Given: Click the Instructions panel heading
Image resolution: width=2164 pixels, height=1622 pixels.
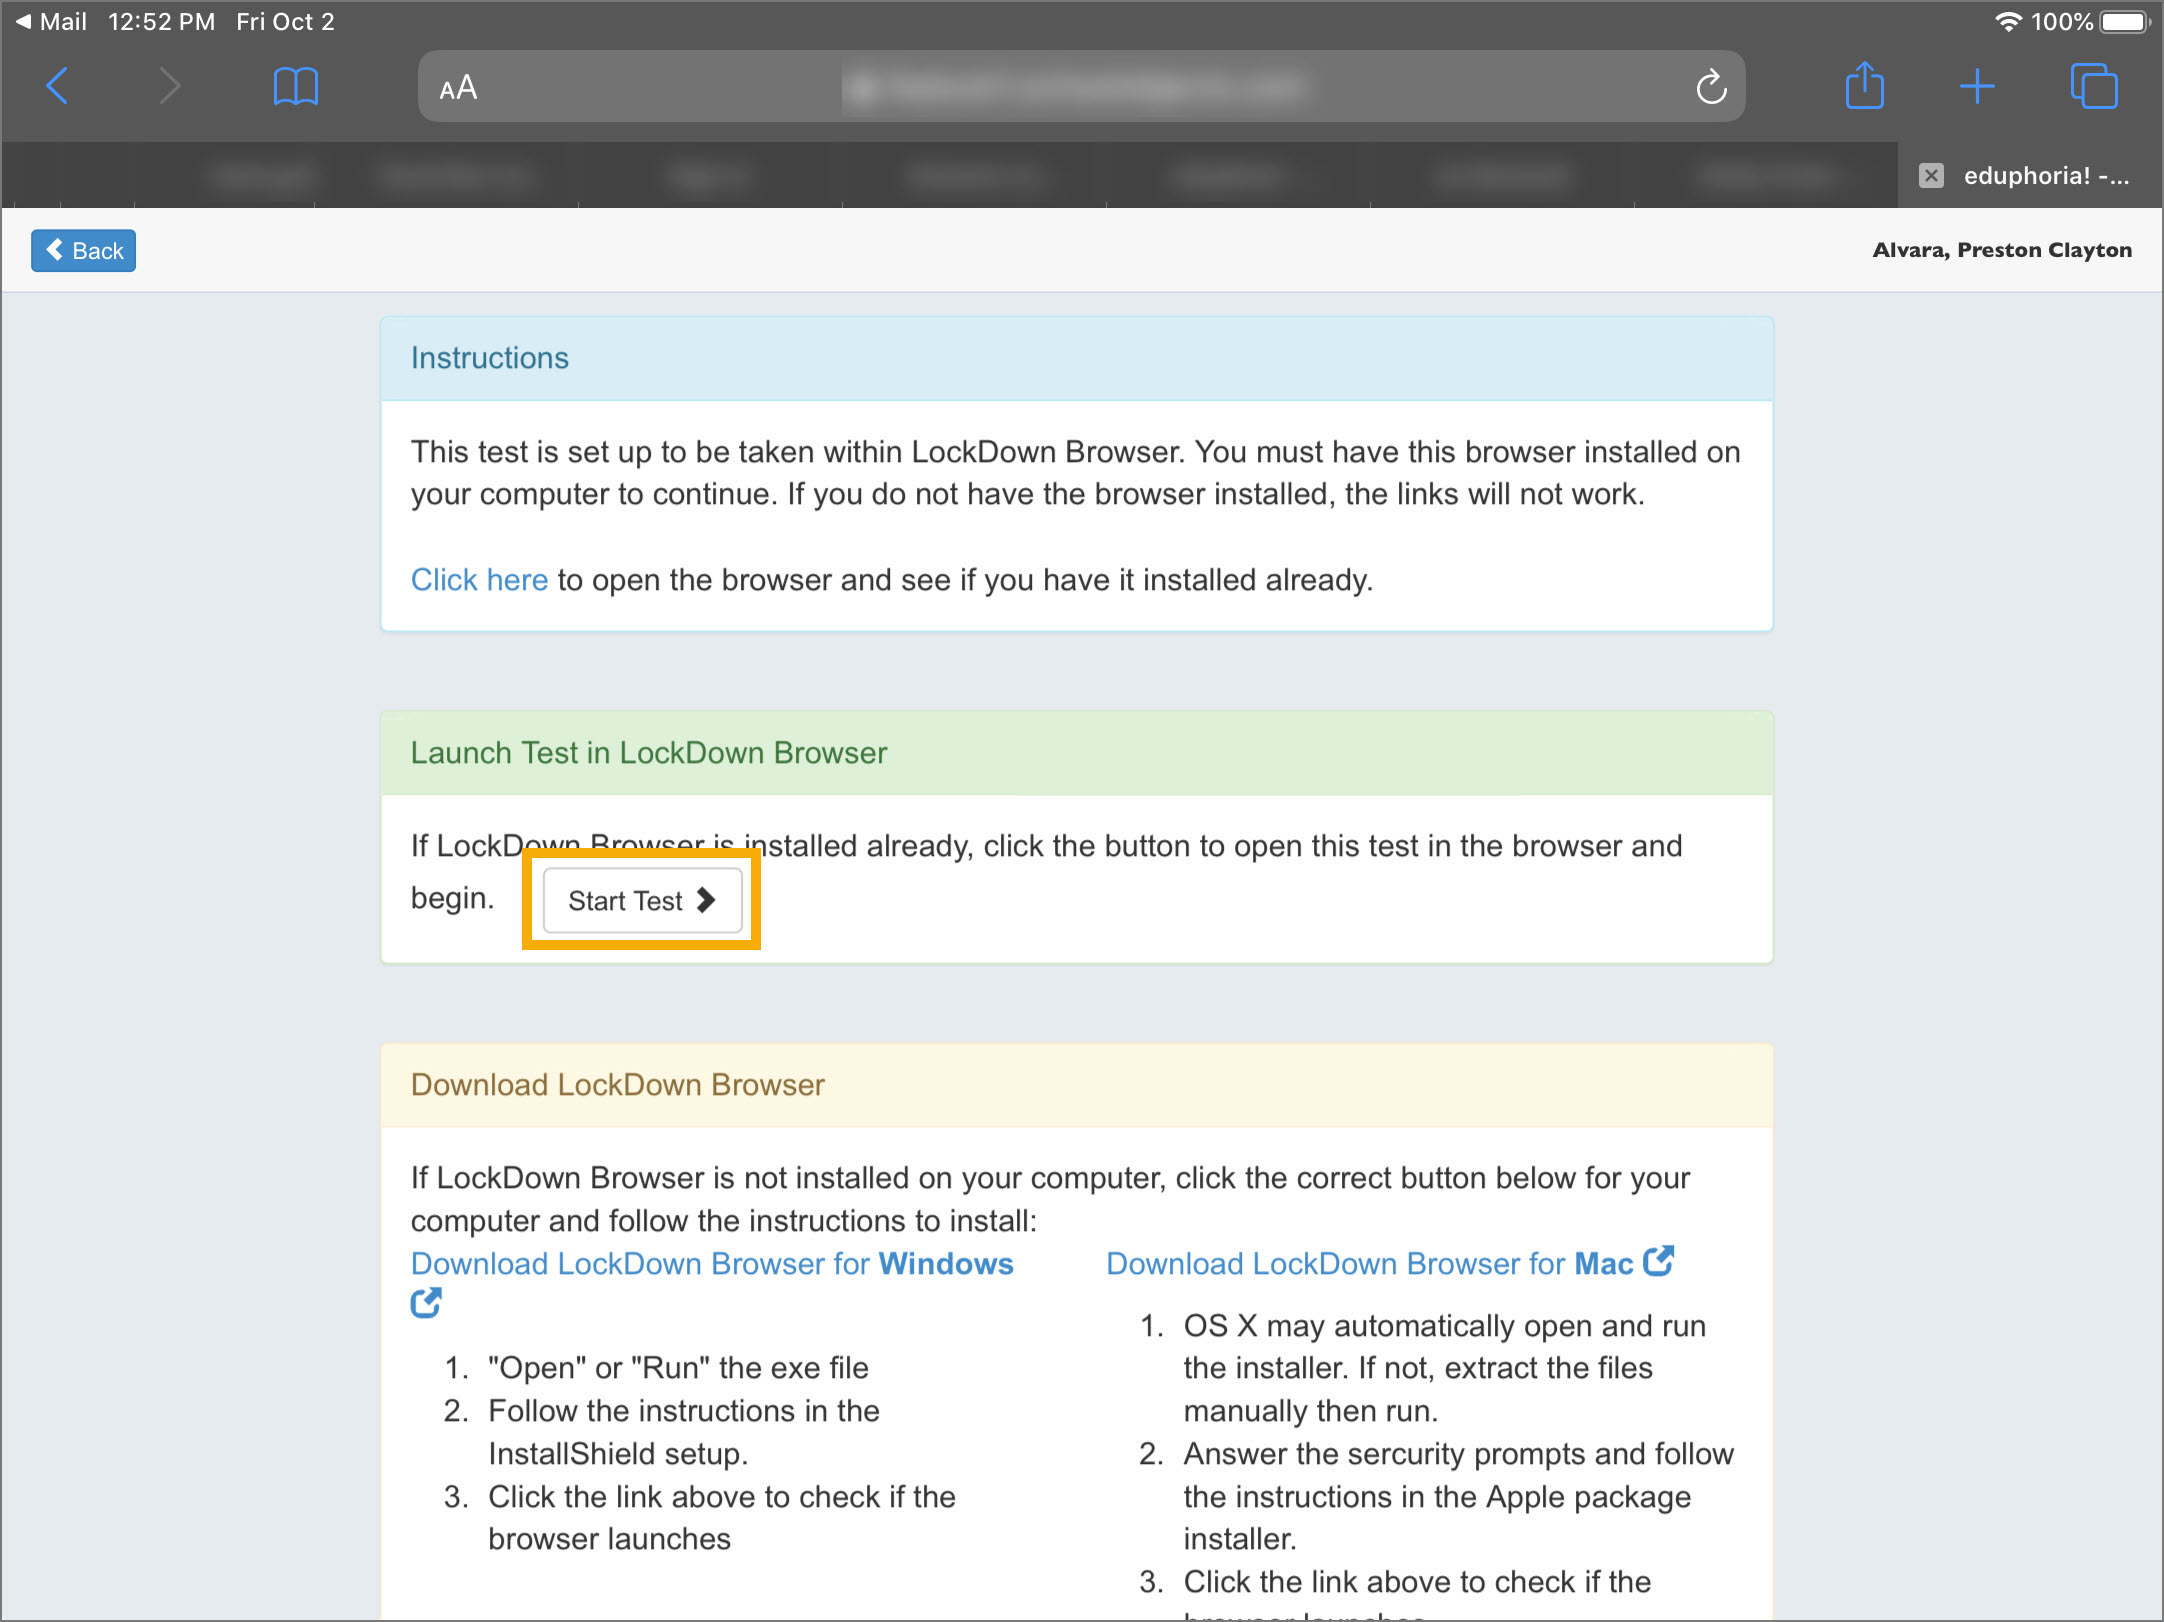Looking at the screenshot, I should (x=490, y=358).
